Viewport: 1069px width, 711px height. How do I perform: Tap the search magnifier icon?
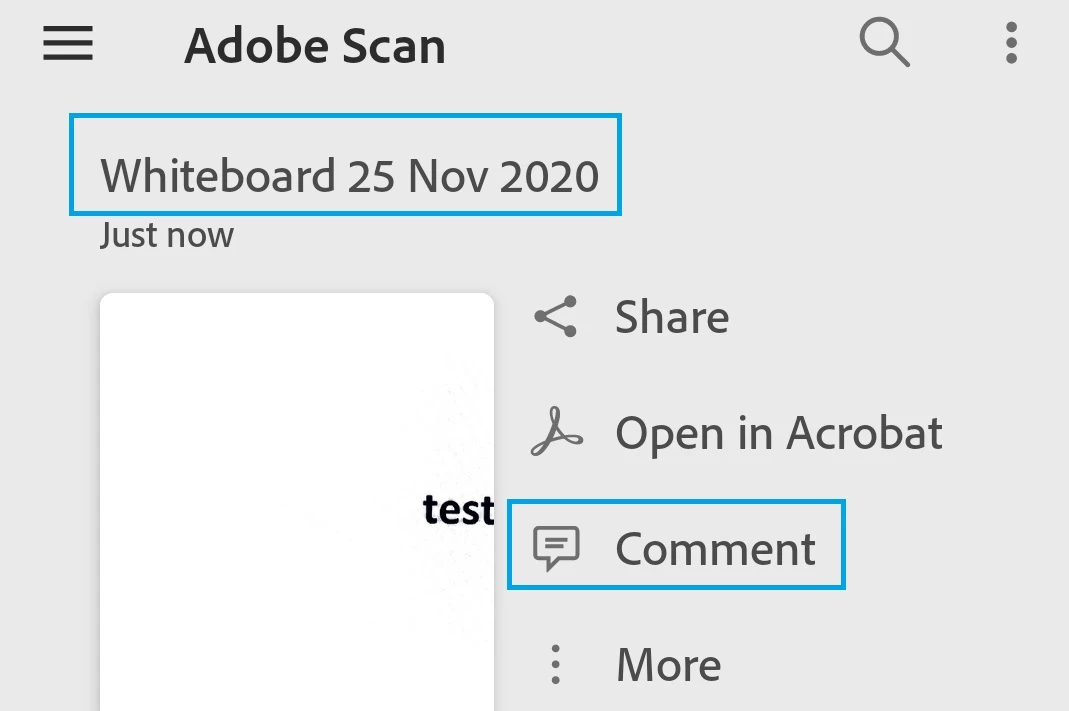pos(884,44)
